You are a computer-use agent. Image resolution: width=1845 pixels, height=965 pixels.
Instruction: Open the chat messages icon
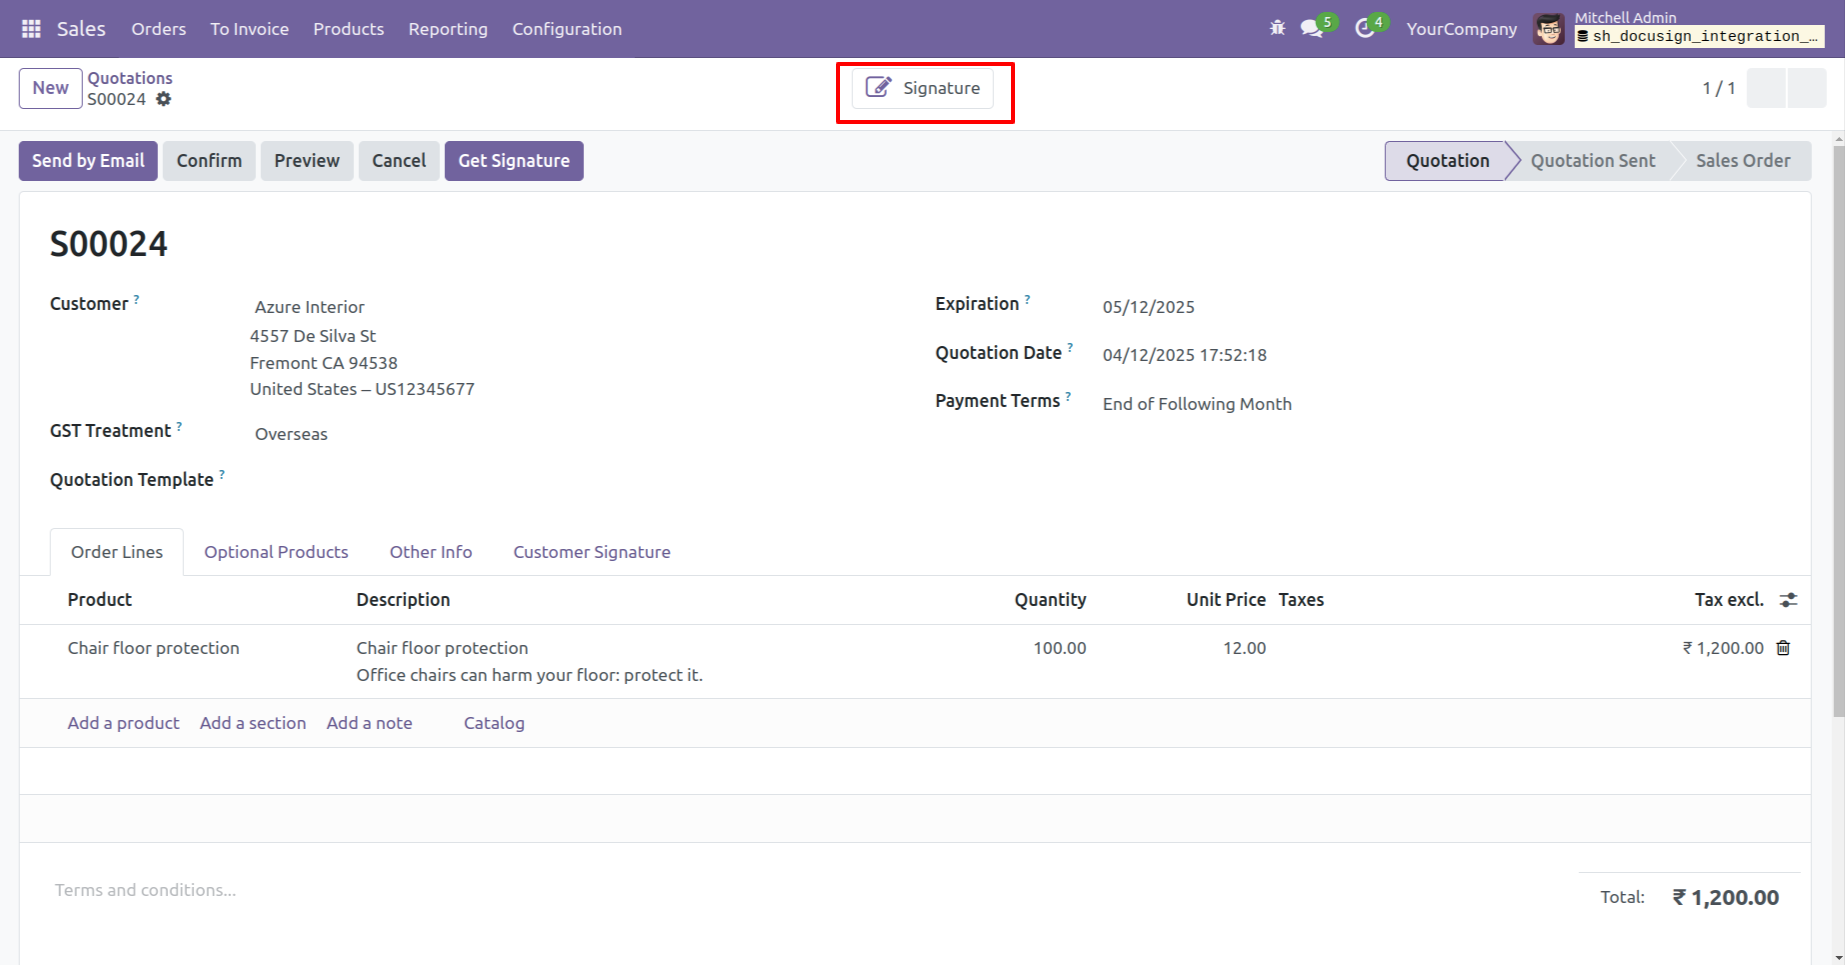point(1312,28)
